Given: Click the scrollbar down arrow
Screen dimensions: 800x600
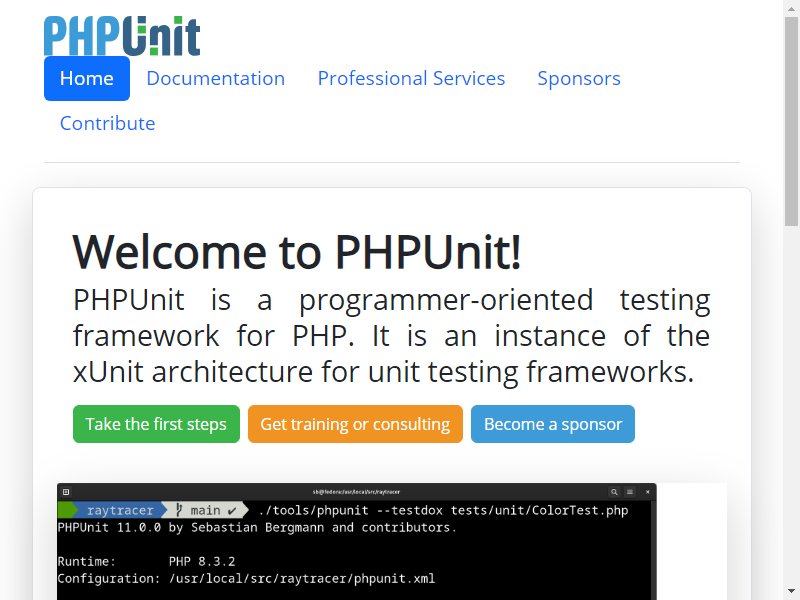Looking at the screenshot, I should click(x=791, y=592).
